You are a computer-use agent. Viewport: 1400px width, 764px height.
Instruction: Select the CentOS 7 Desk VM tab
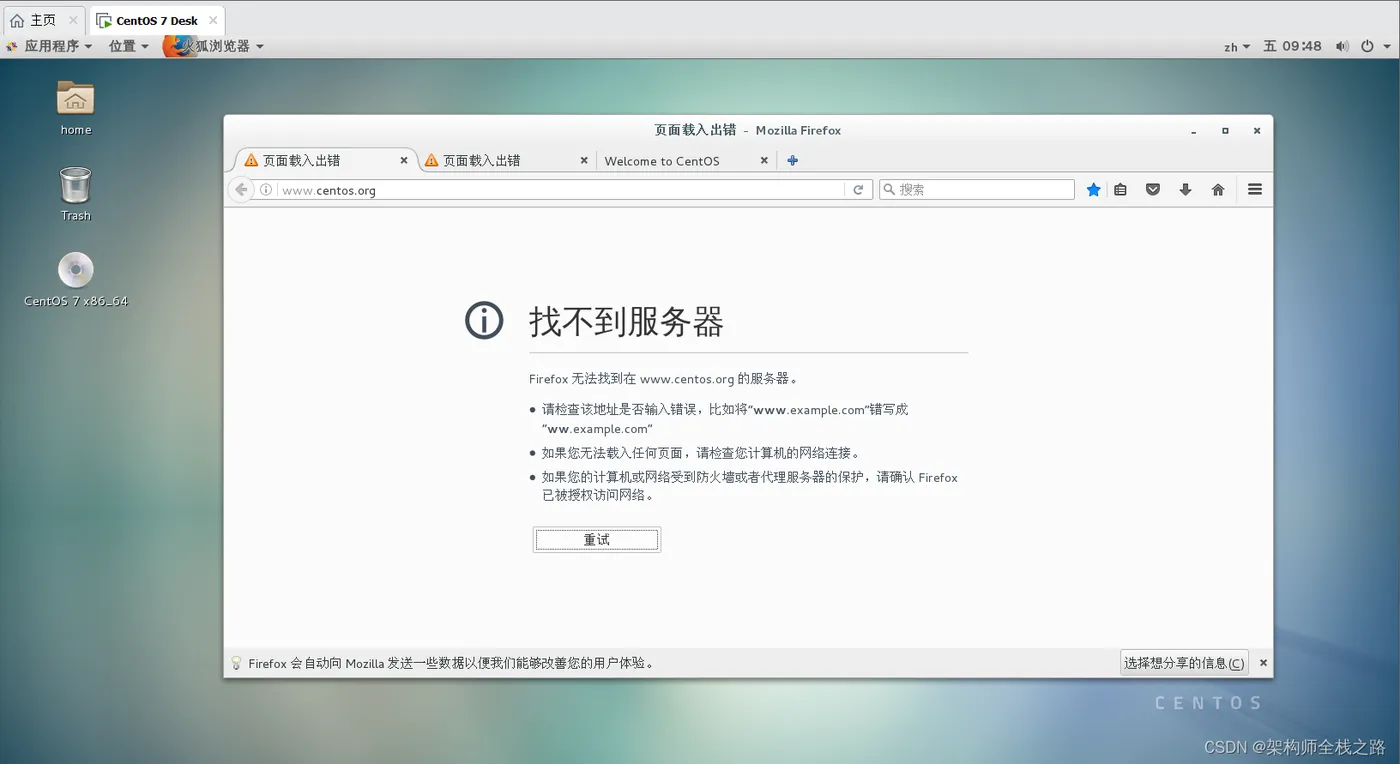[157, 20]
